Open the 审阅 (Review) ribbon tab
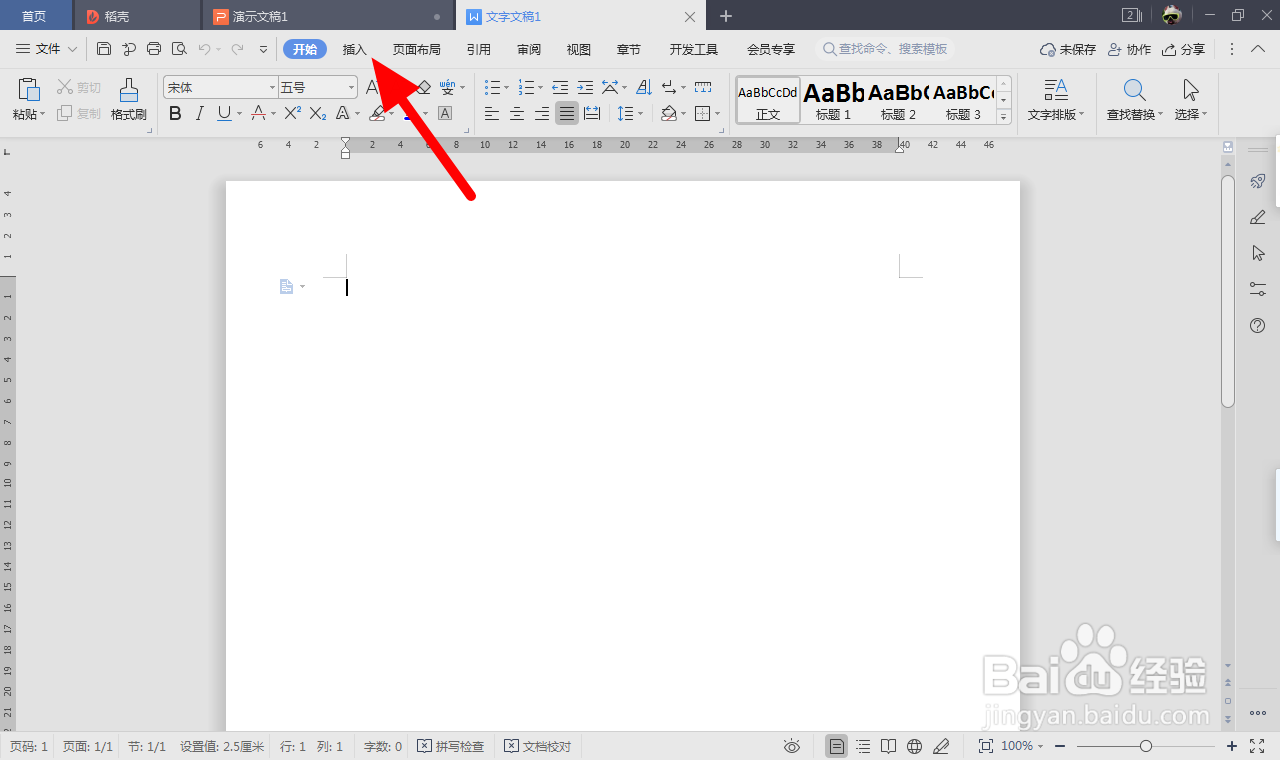Viewport: 1280px width, 760px height. 529,49
